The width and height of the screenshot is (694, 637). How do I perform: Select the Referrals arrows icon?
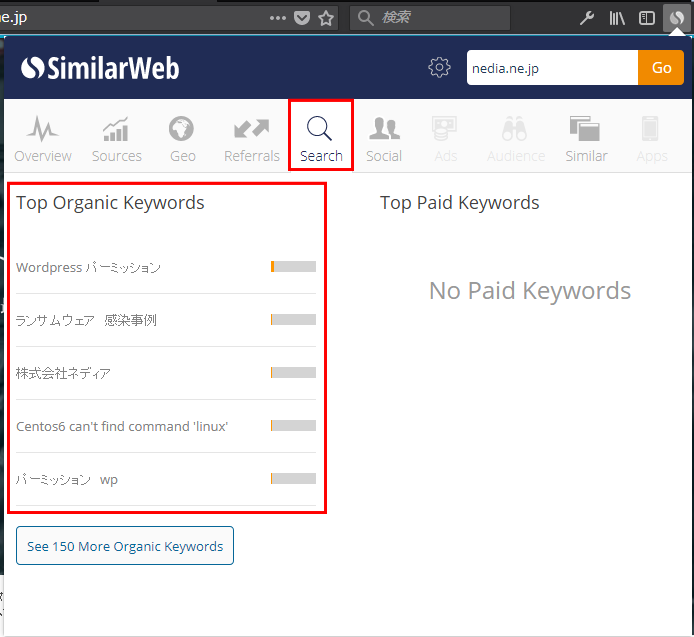tap(251, 129)
